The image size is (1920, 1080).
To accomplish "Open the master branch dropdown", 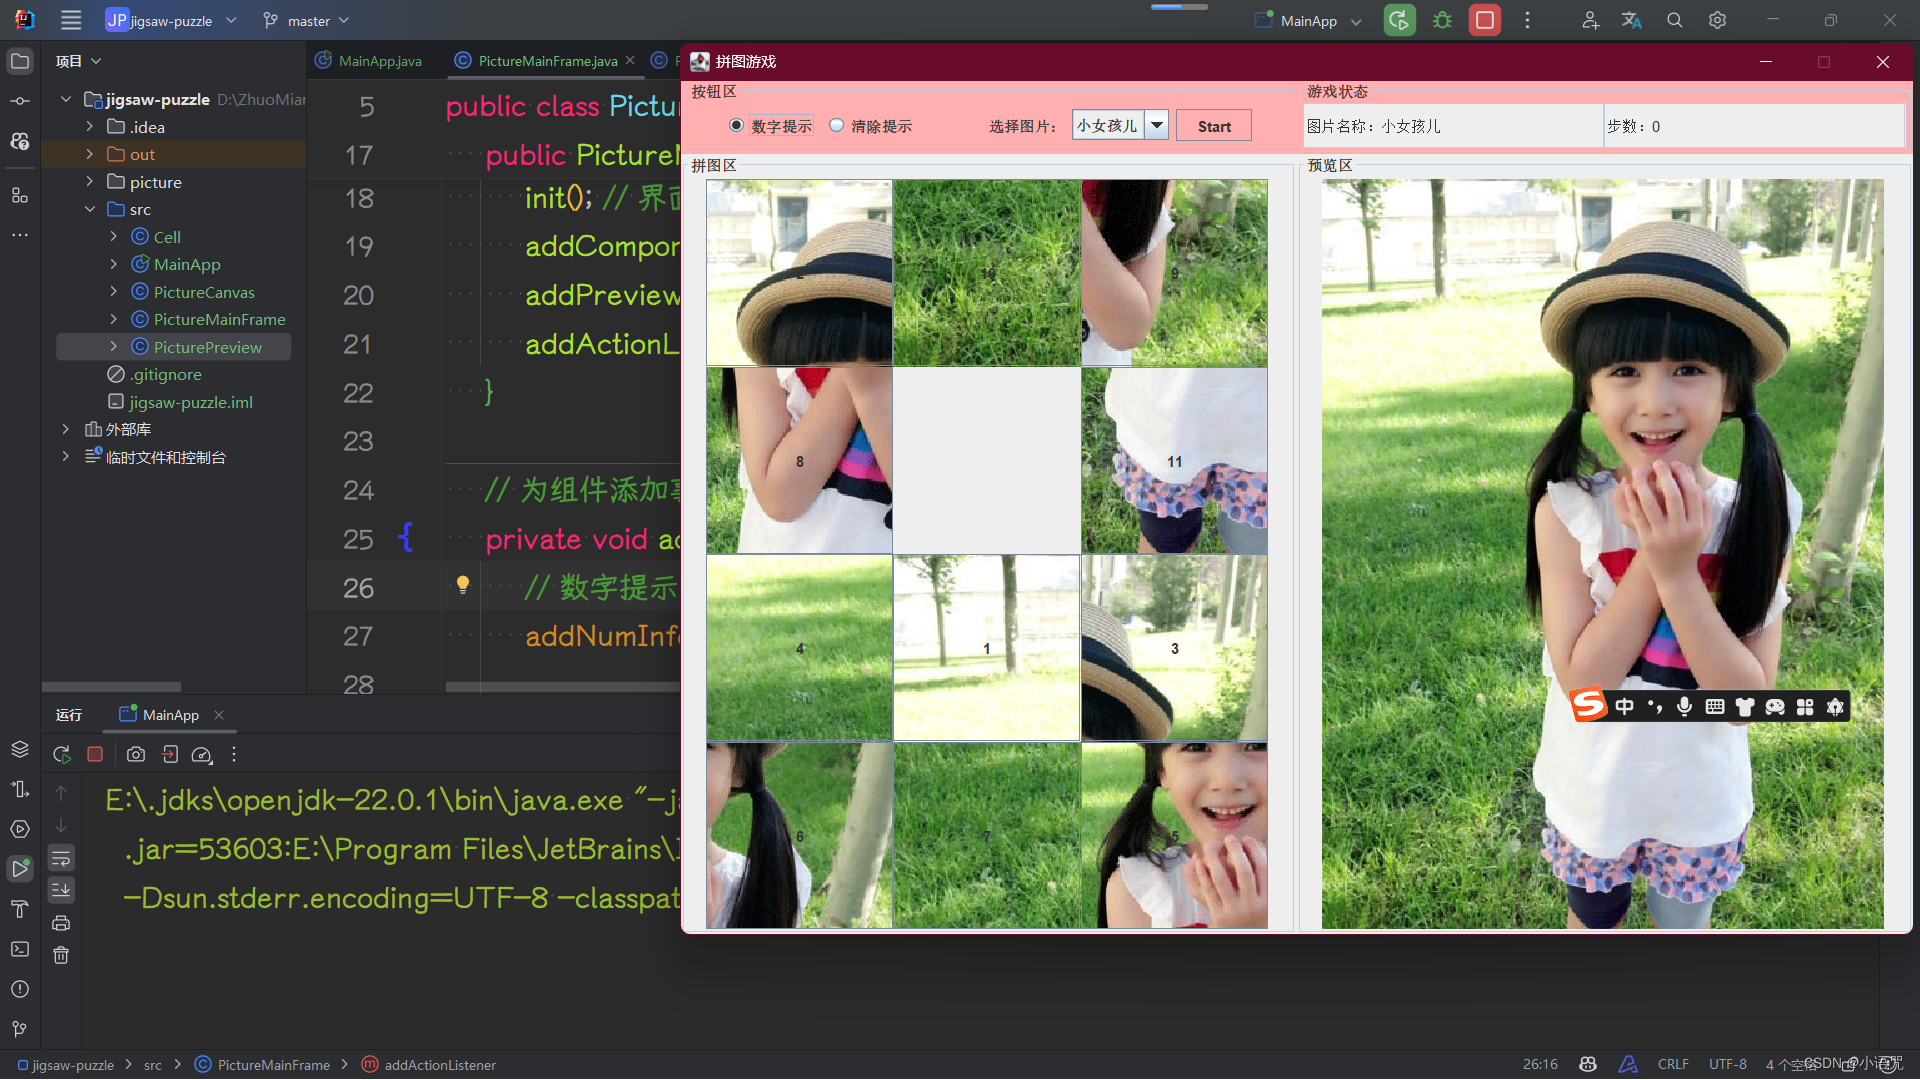I will (x=307, y=21).
